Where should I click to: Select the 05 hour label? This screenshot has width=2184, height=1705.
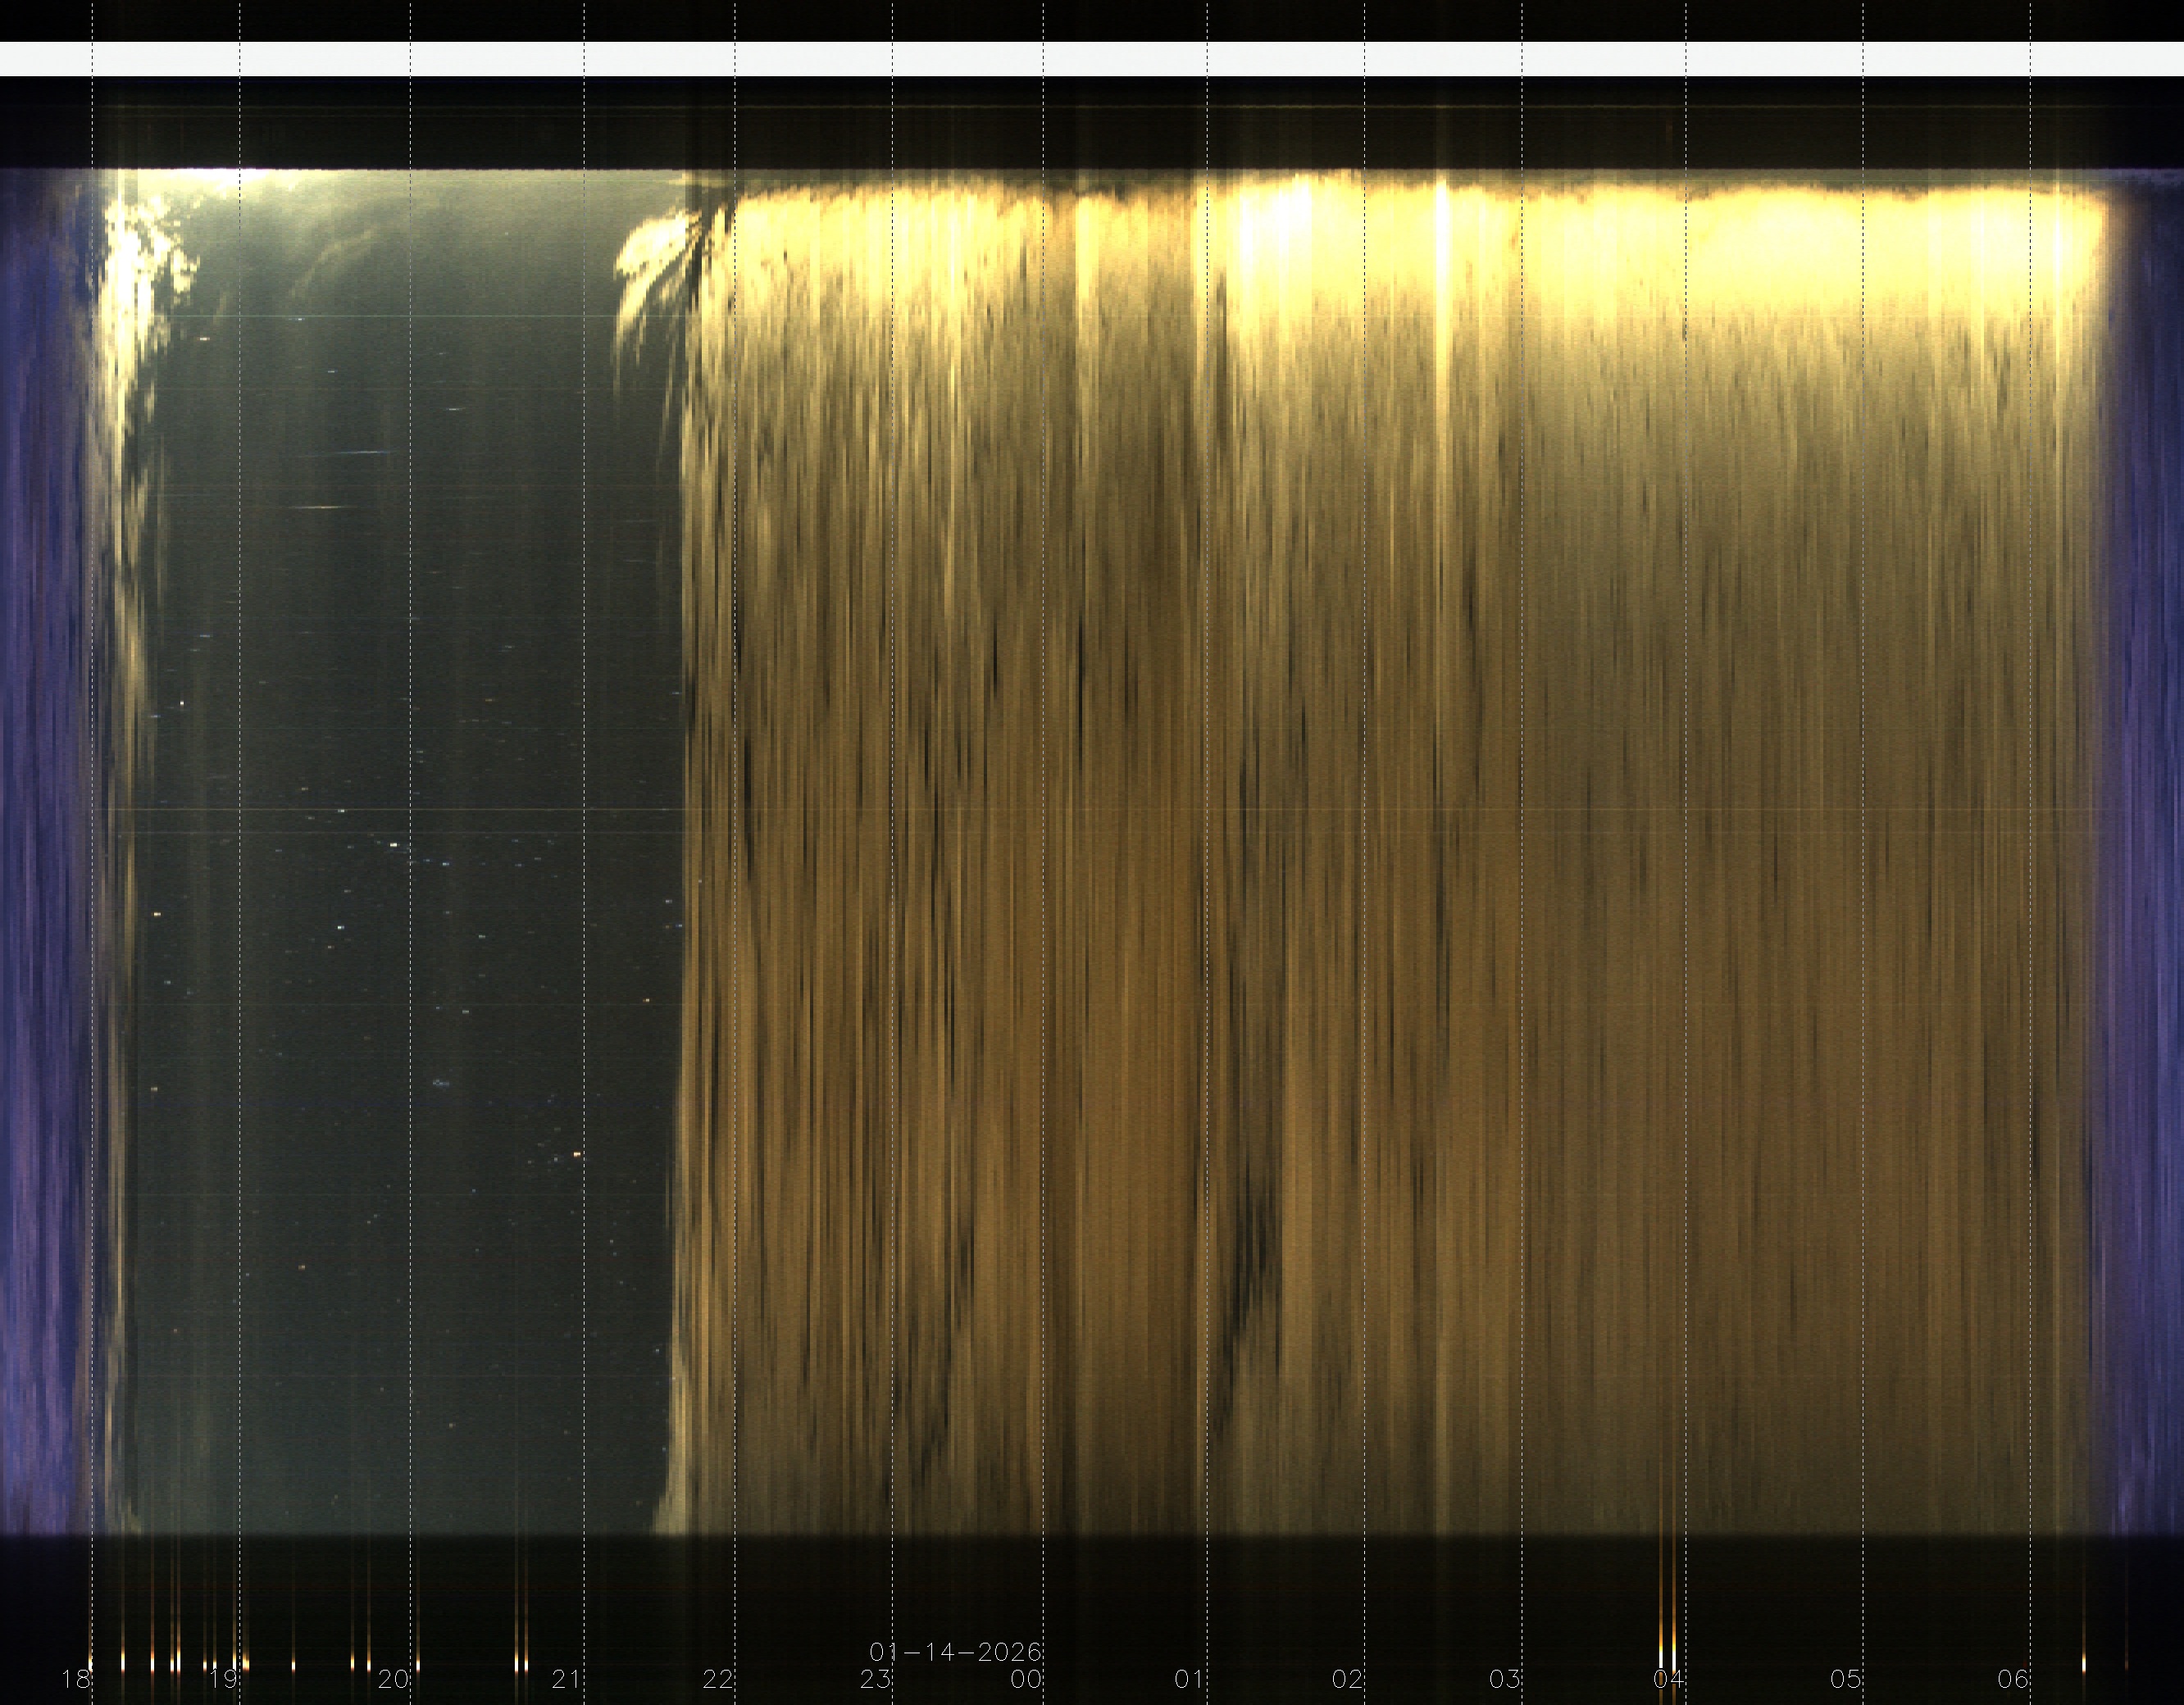1846,1679
